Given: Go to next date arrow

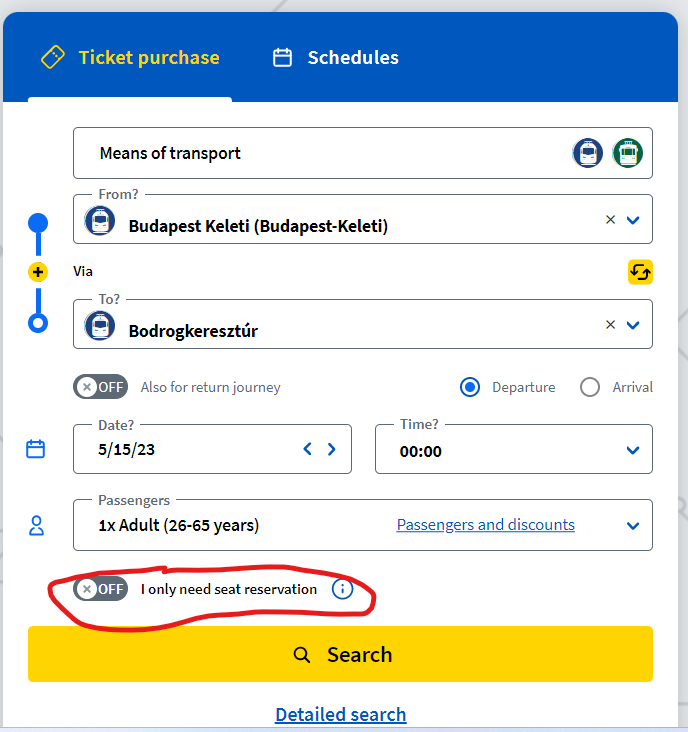Looking at the screenshot, I should click(x=332, y=450).
